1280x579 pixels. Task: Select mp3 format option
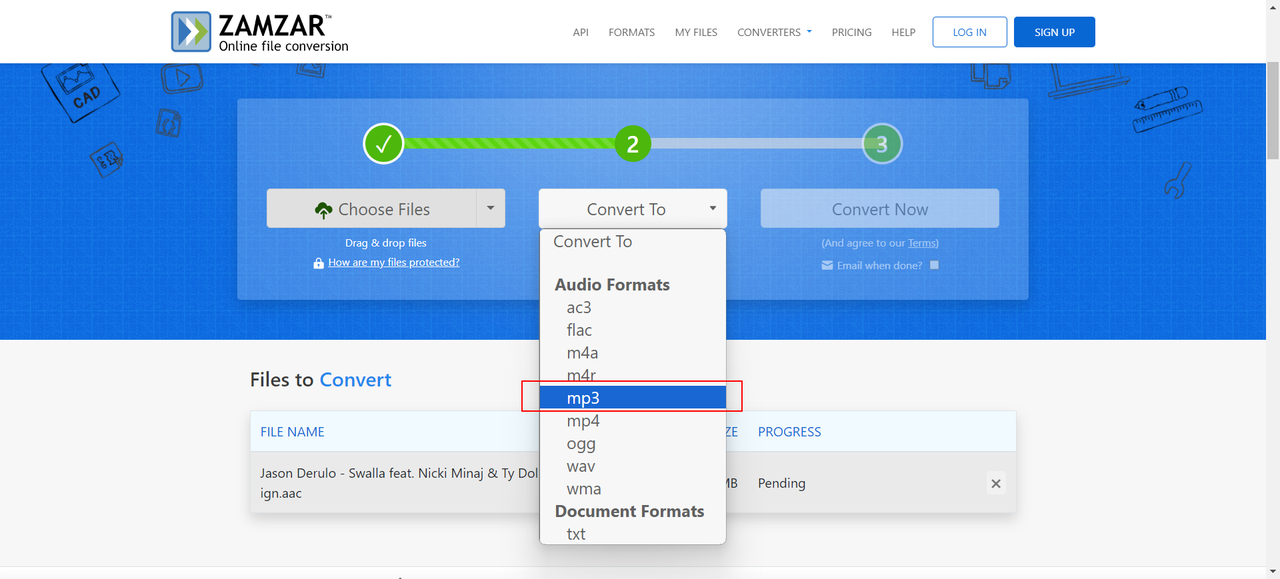(x=633, y=398)
